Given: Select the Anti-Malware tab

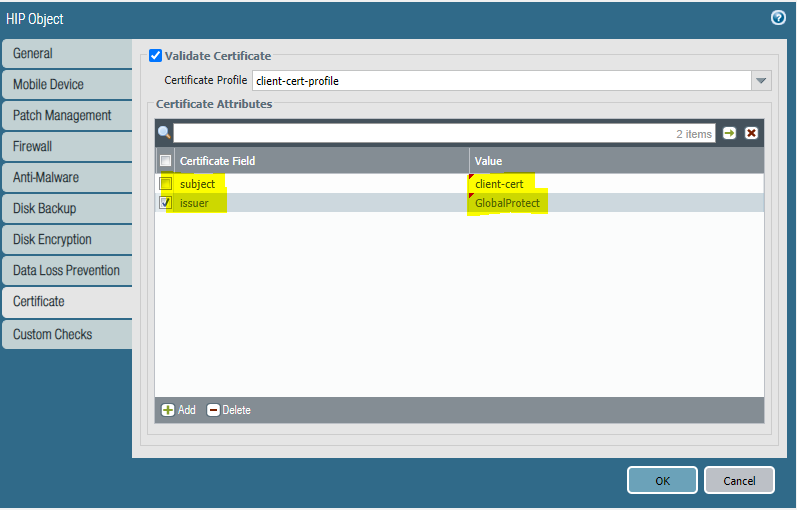Looking at the screenshot, I should tap(67, 177).
